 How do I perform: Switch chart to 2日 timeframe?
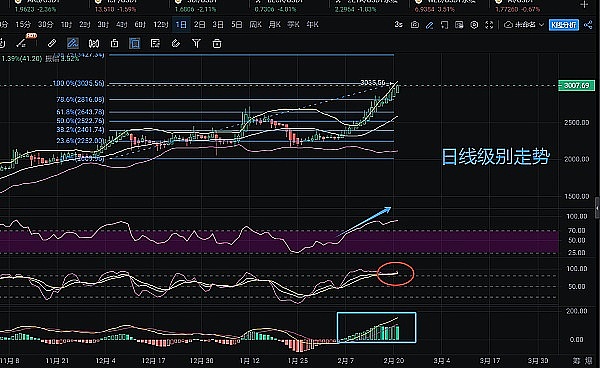pos(199,25)
